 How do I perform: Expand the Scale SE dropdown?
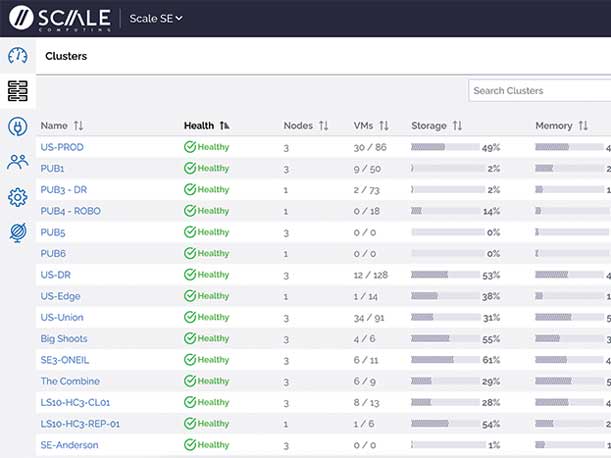(x=156, y=18)
